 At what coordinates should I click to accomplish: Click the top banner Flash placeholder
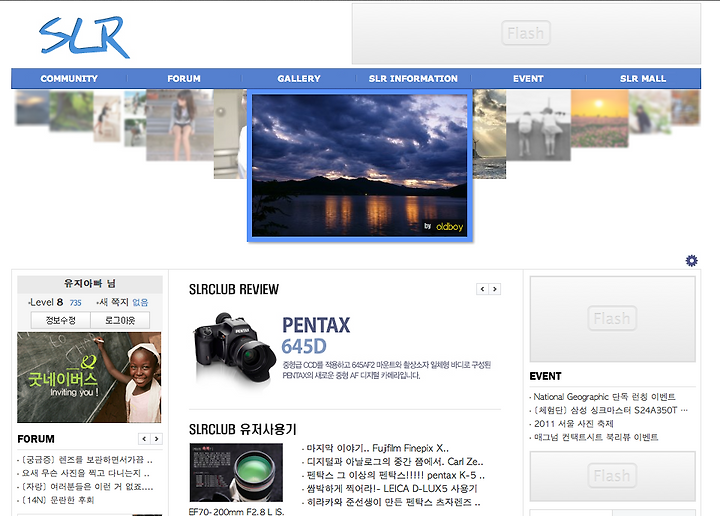point(526,34)
